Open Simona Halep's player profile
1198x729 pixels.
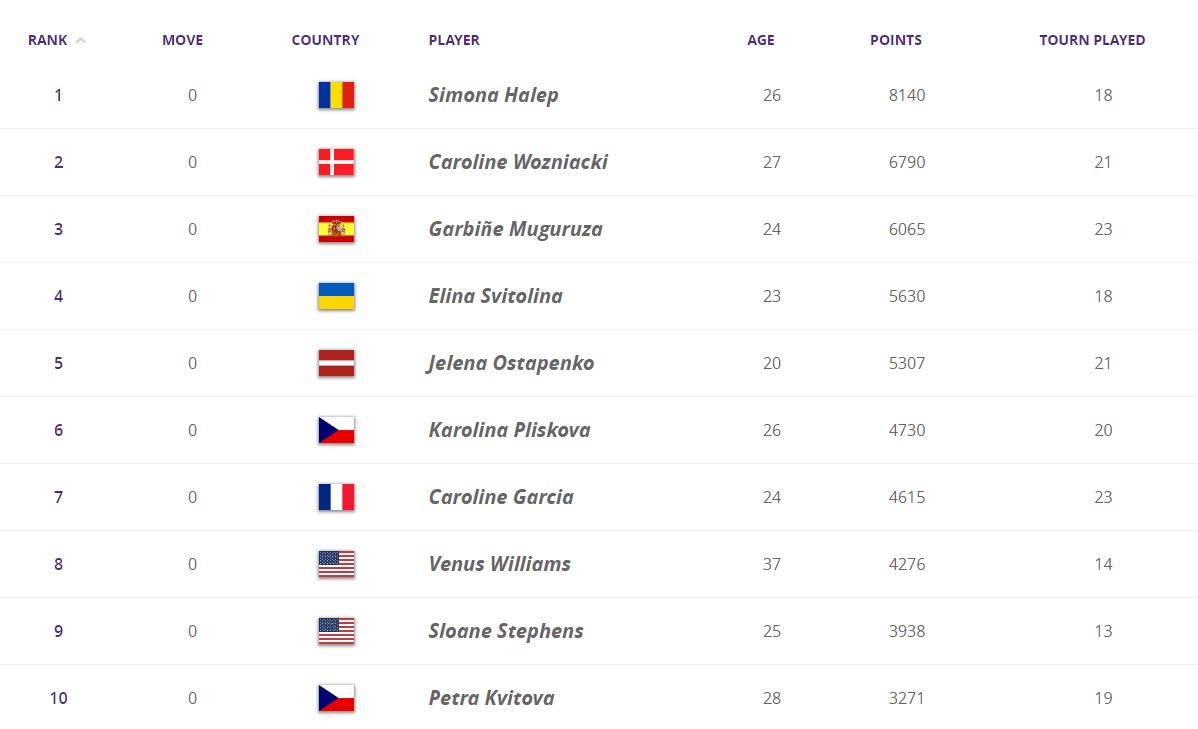(493, 95)
